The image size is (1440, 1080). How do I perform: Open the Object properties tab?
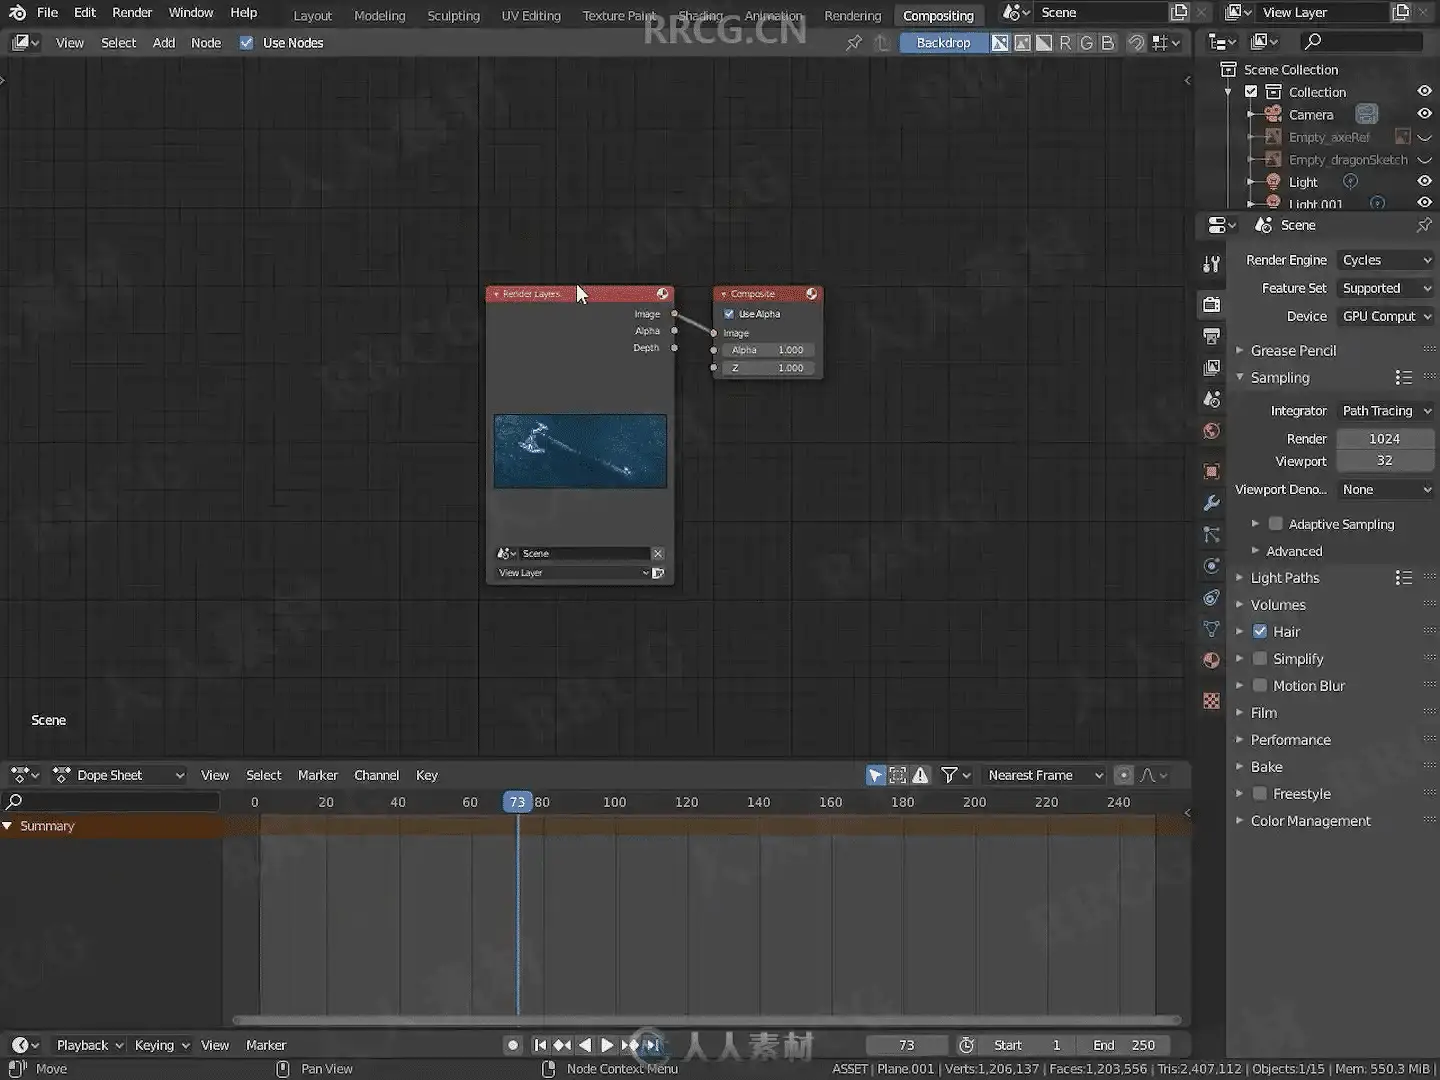click(1212, 471)
